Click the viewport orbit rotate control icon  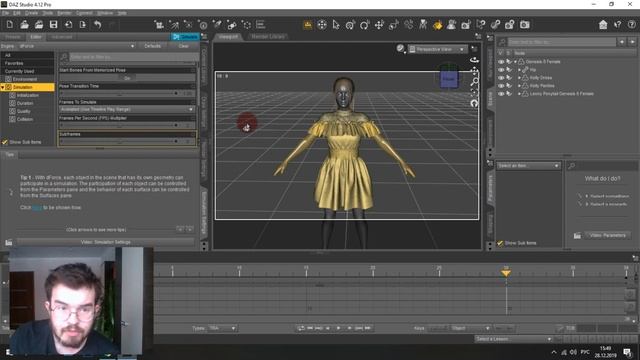[x=474, y=60]
